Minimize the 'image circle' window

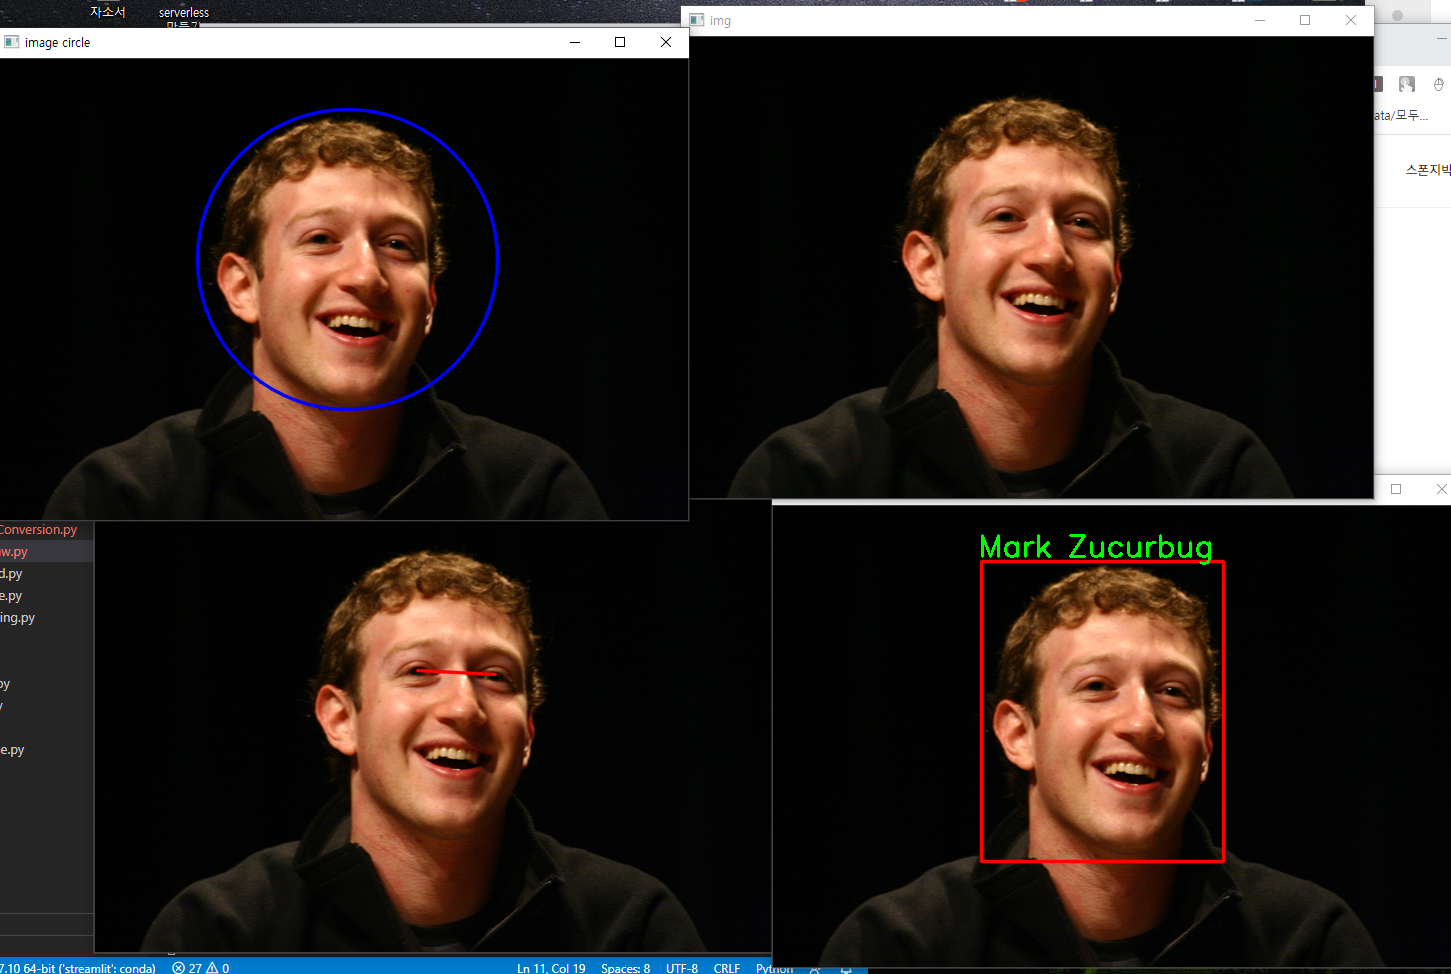coord(575,42)
